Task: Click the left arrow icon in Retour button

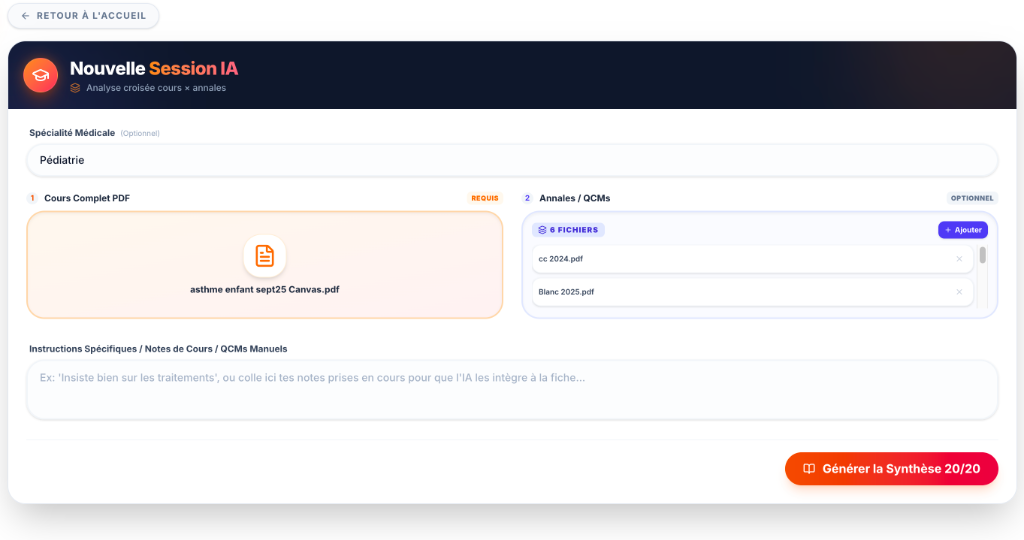Action: point(26,16)
